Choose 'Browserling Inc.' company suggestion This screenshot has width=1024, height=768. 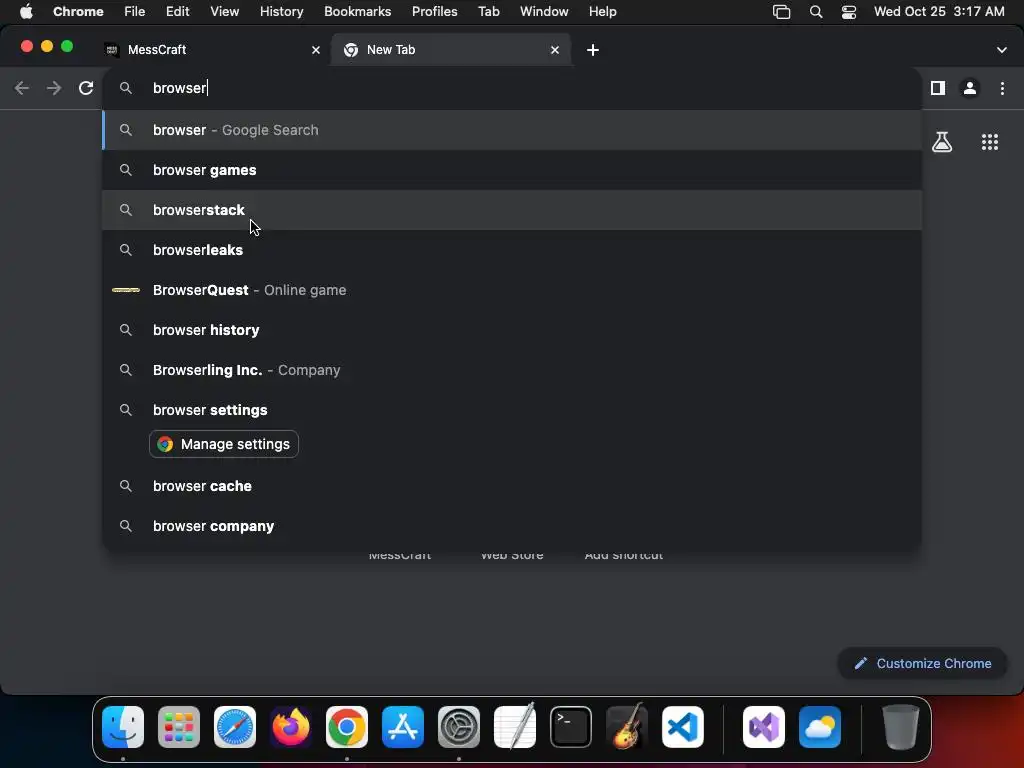point(511,370)
